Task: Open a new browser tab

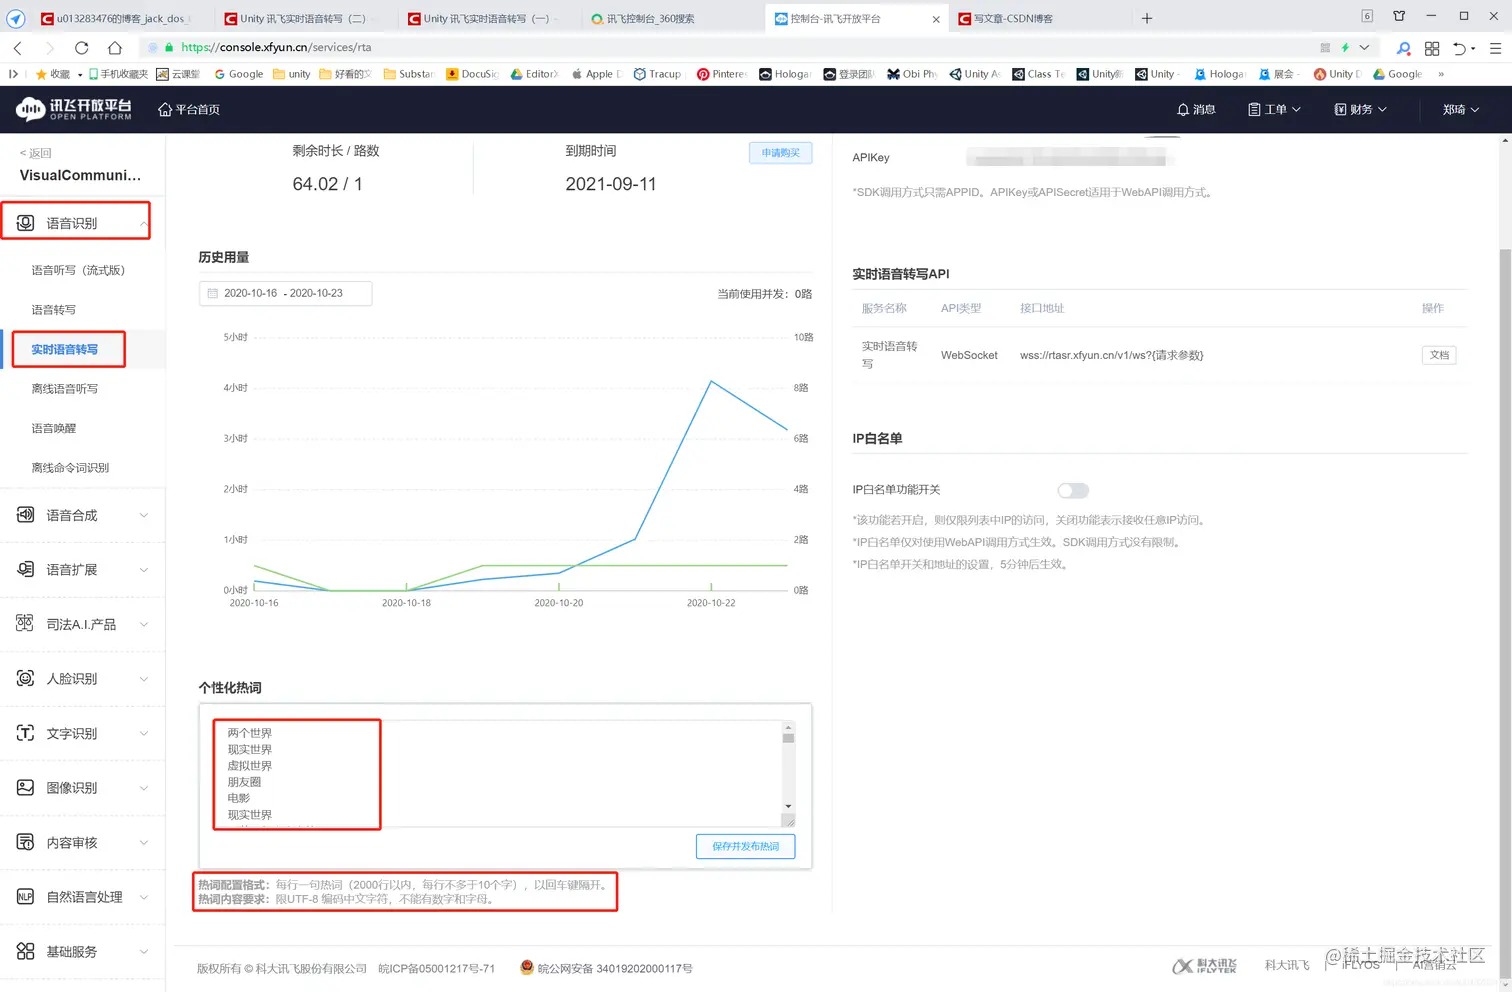Action: [1147, 18]
